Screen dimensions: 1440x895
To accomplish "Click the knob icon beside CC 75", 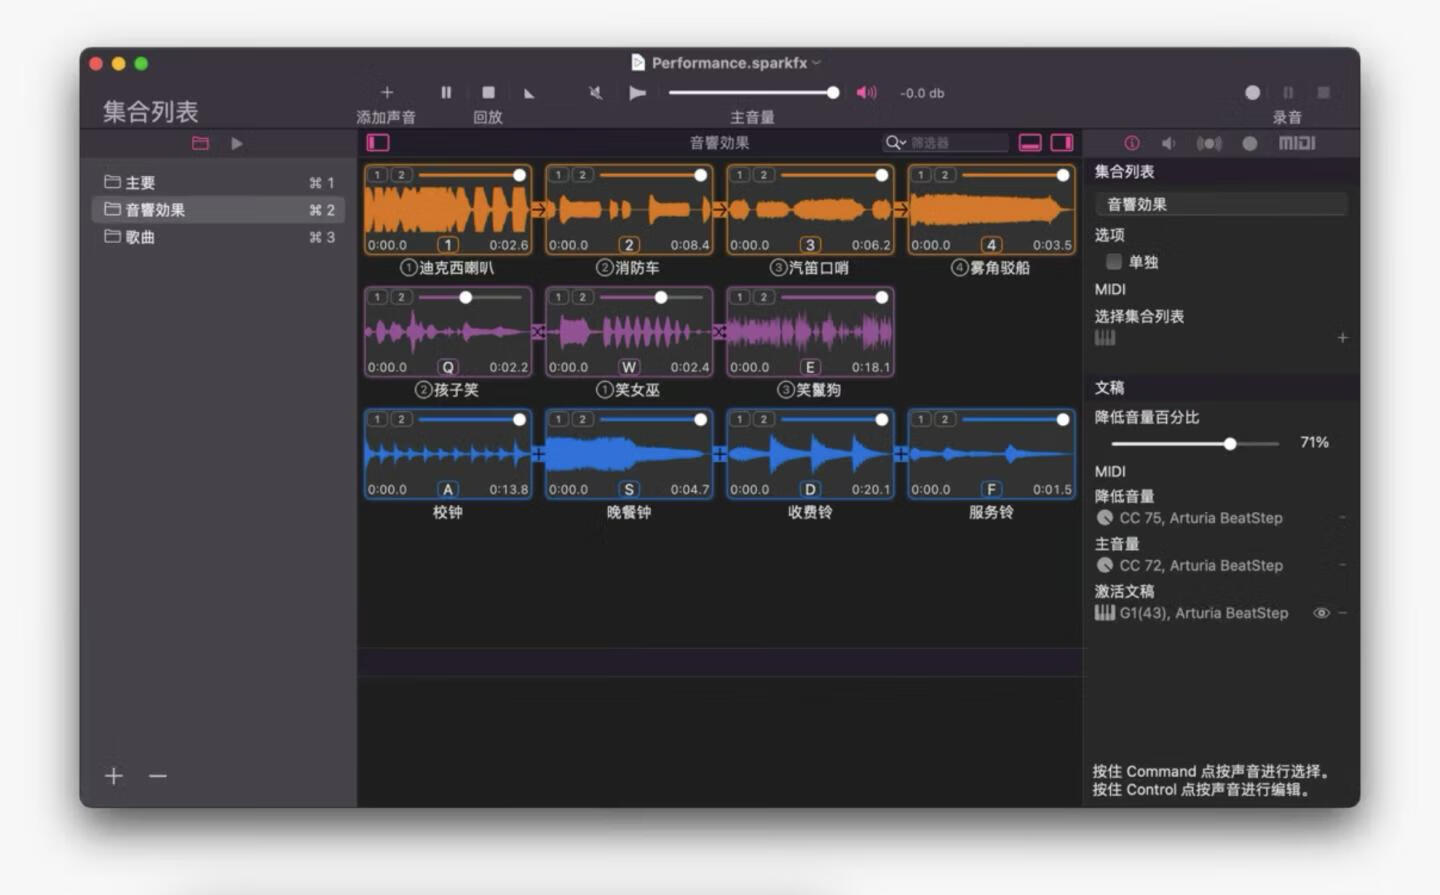I will [x=1105, y=518].
